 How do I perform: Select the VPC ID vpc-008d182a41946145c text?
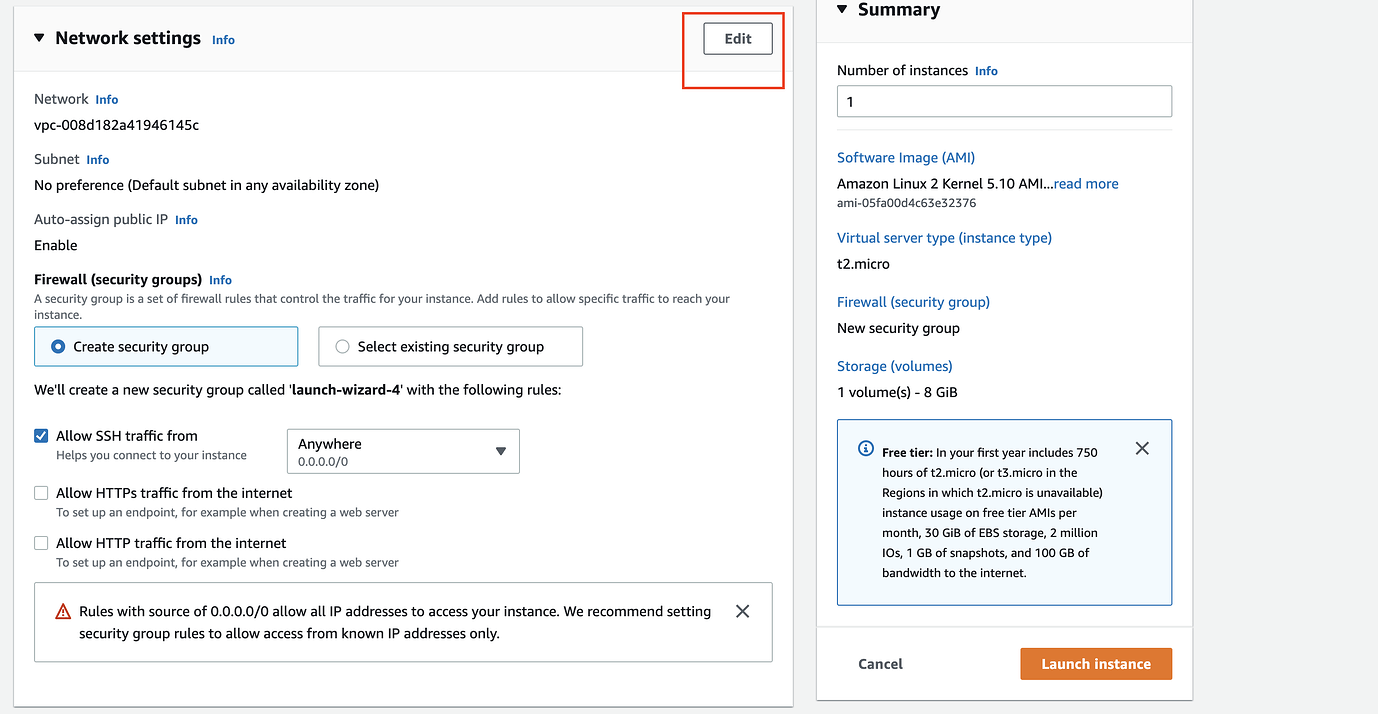(116, 126)
